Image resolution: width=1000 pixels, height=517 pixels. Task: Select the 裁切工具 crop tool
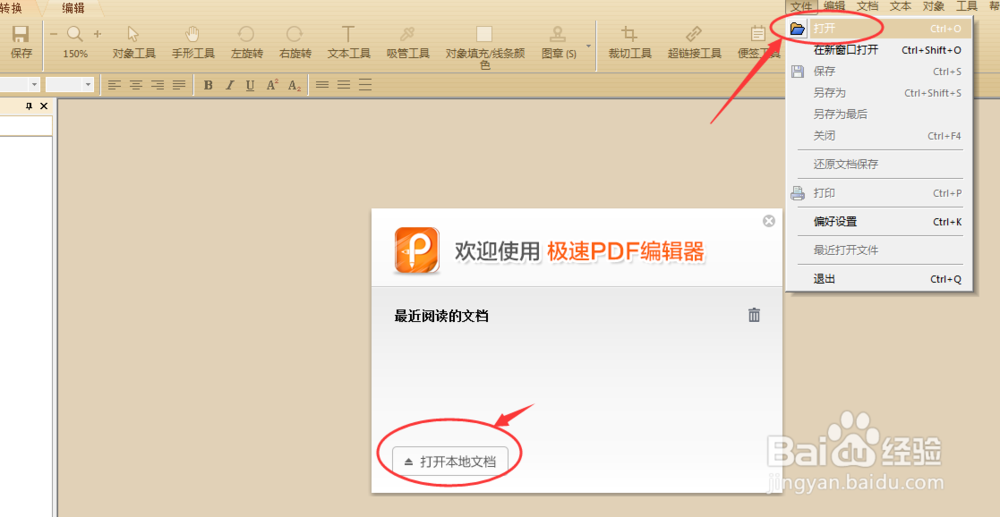[x=630, y=42]
